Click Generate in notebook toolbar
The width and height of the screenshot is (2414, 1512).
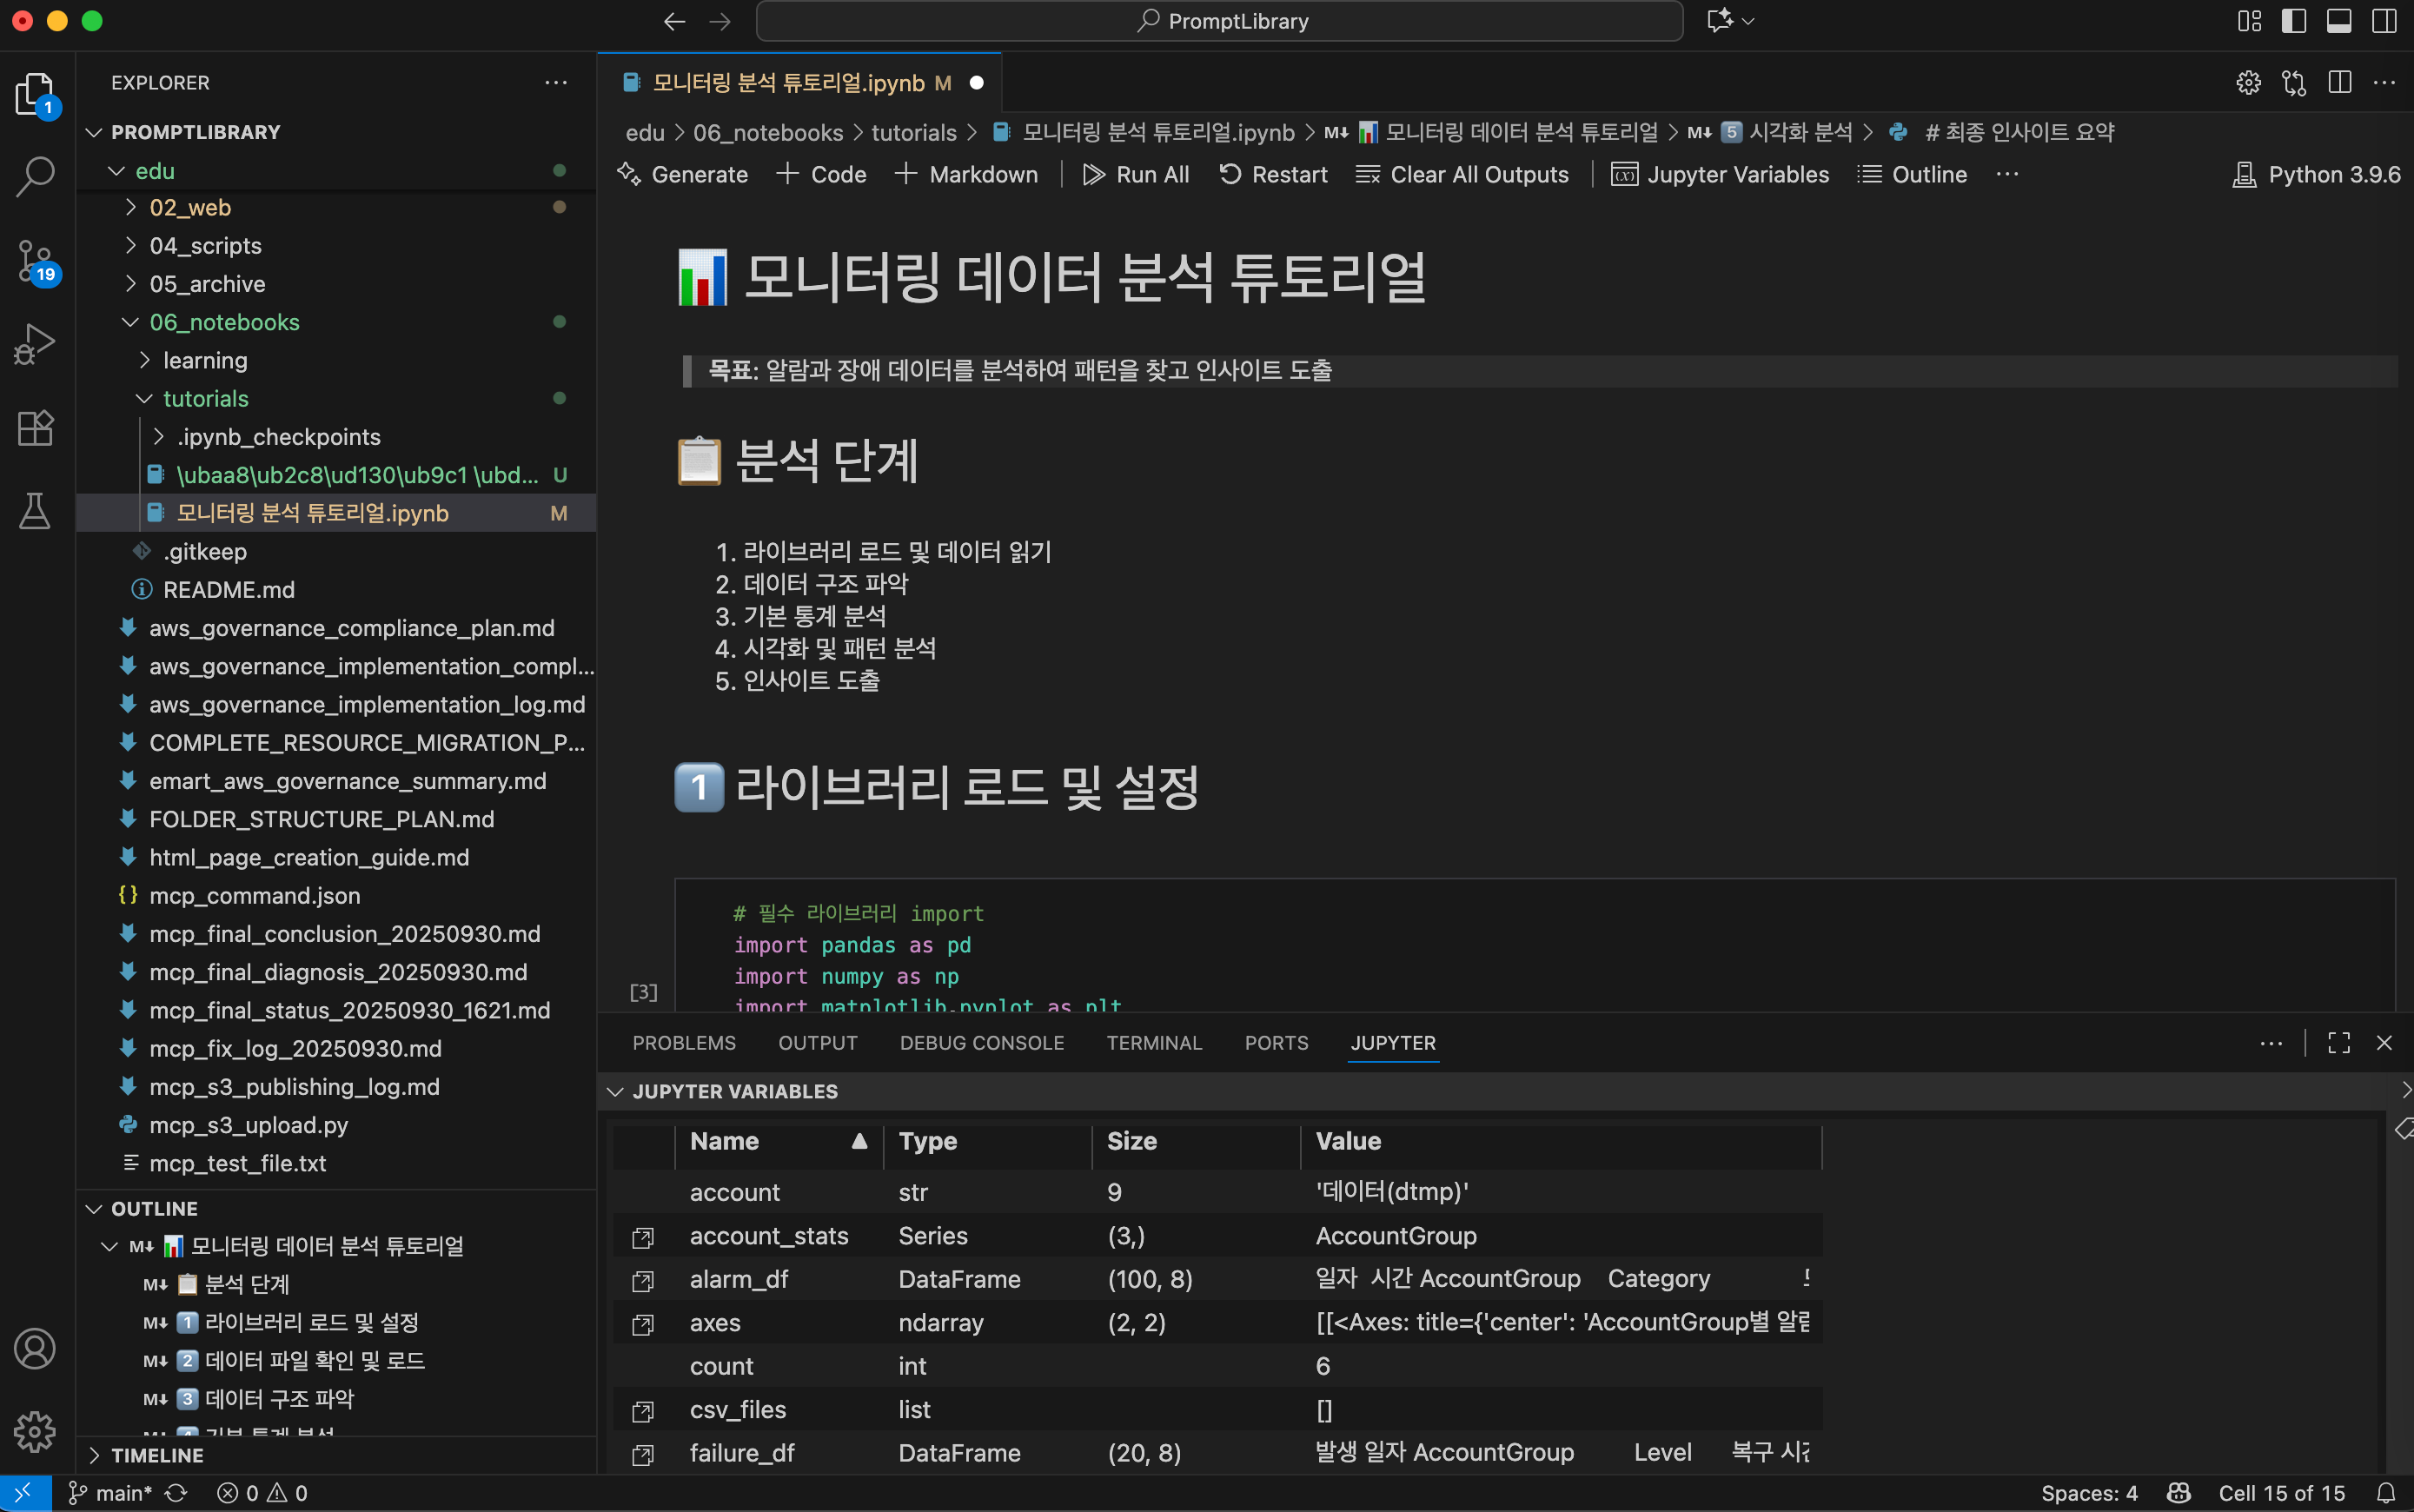coord(683,175)
